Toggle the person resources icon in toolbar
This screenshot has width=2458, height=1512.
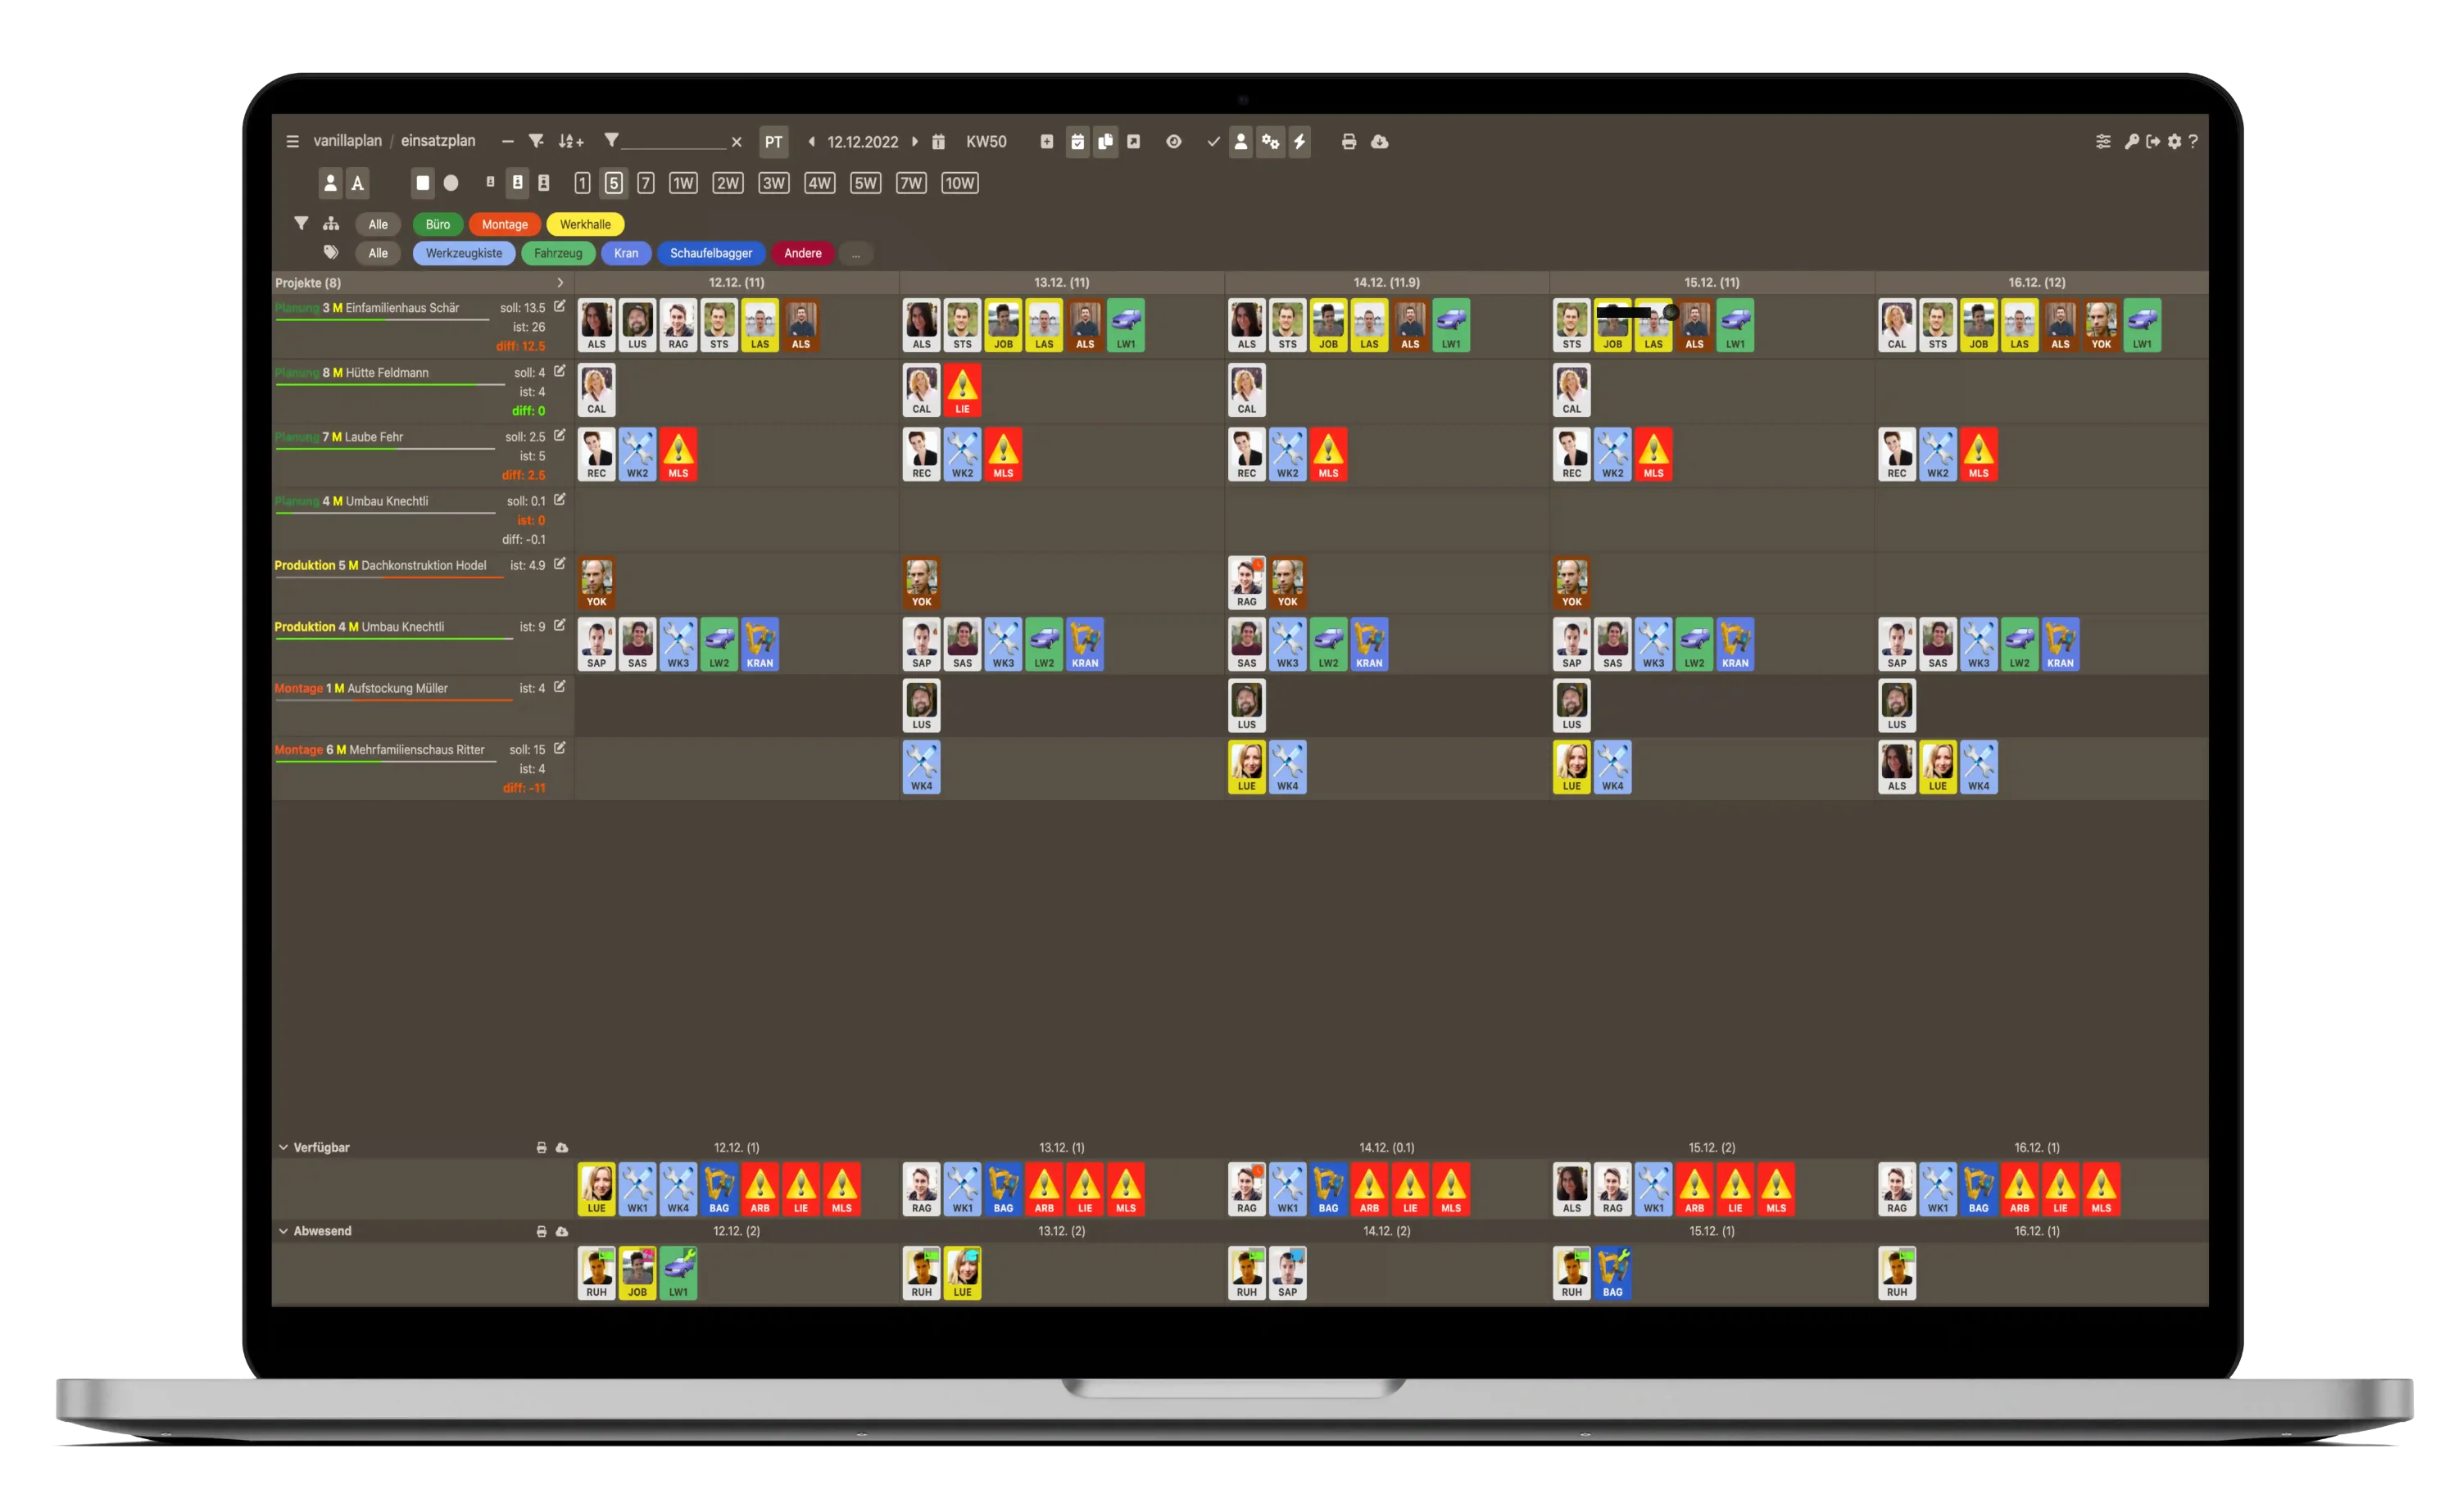[1241, 142]
